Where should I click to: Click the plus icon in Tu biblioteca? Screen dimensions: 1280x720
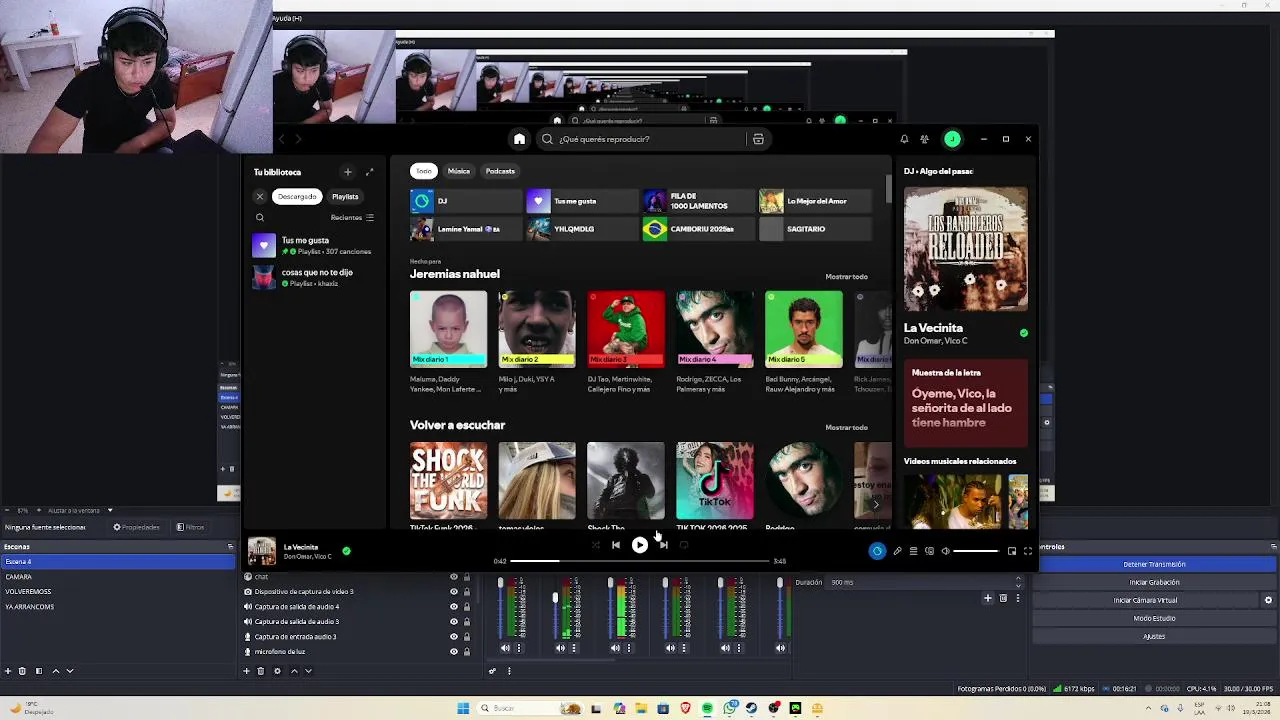point(347,172)
